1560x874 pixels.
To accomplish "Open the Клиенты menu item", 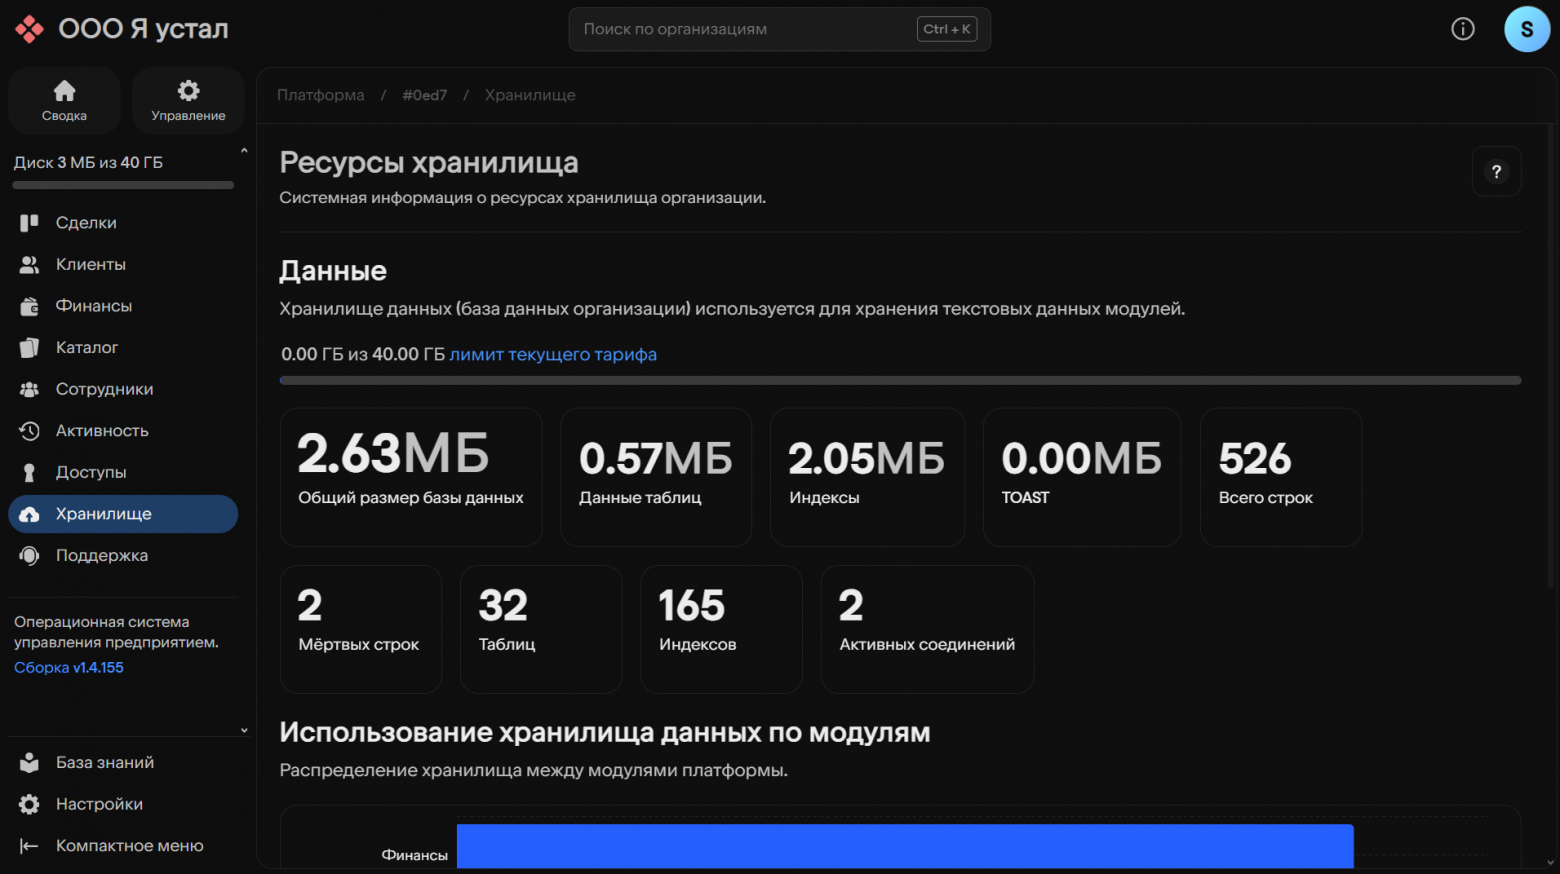I will (x=123, y=265).
